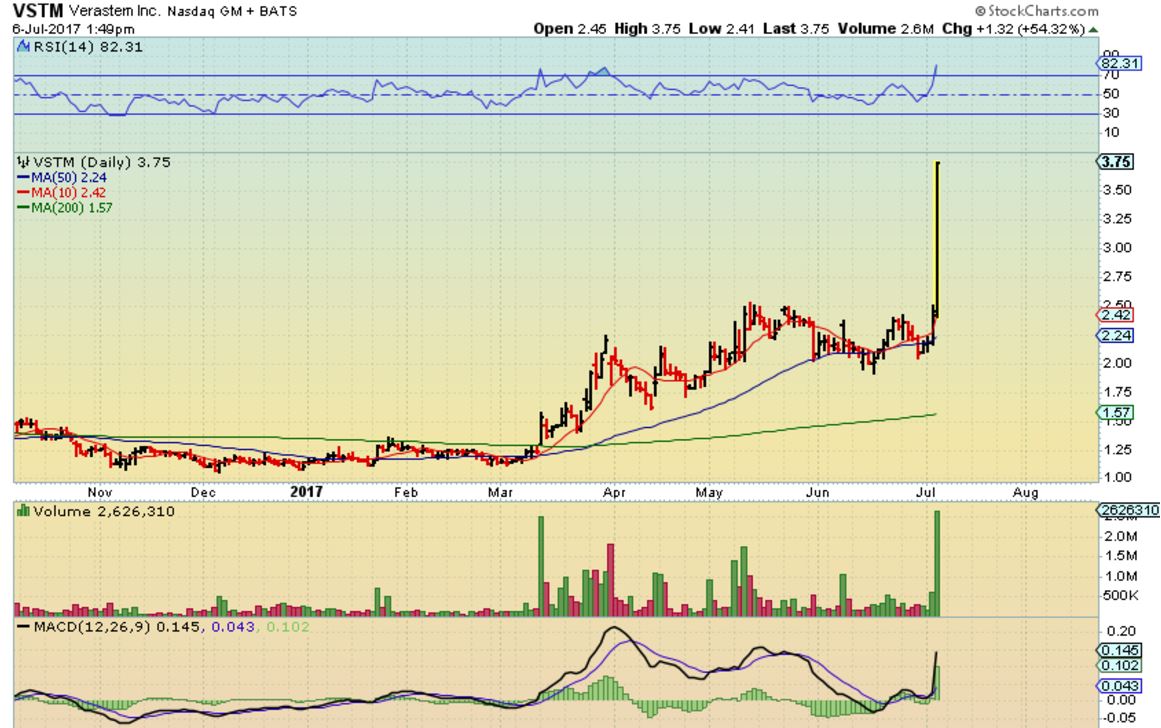
Task: Click the 3.50 price axis label
Action: click(x=1117, y=190)
